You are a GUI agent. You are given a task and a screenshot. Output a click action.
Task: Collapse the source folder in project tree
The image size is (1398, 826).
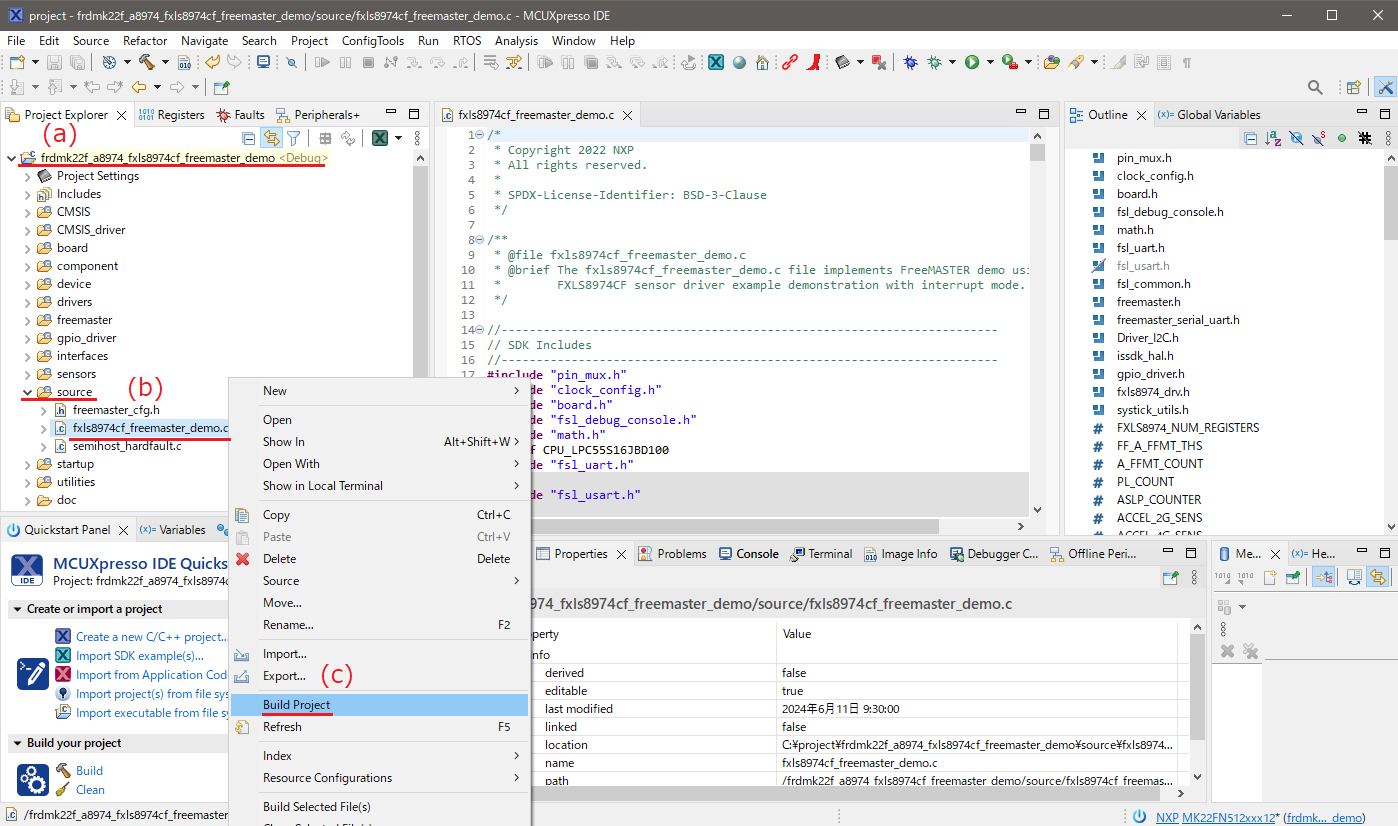[x=27, y=392]
